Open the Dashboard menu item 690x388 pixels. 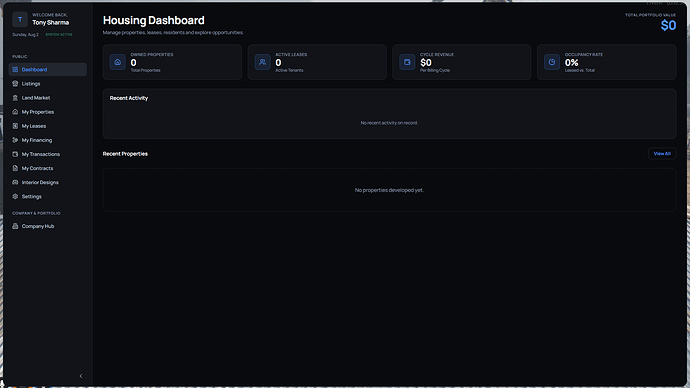pos(48,70)
